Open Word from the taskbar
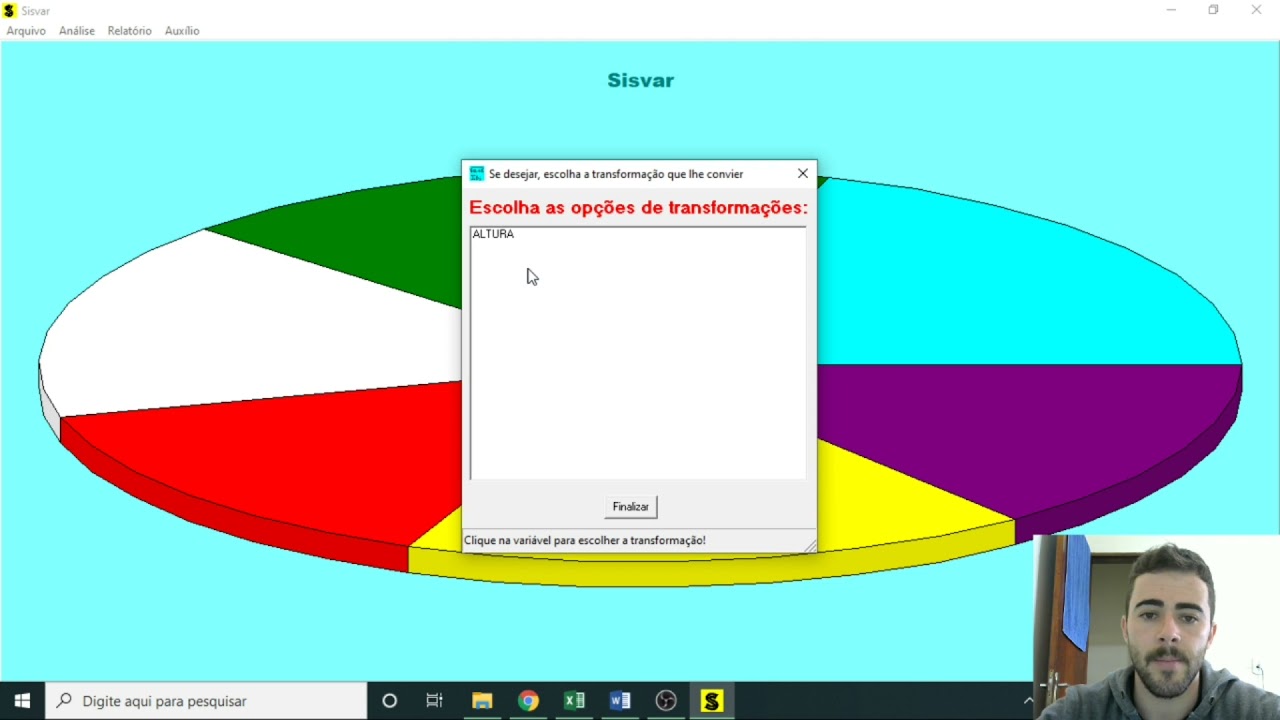 coord(620,701)
